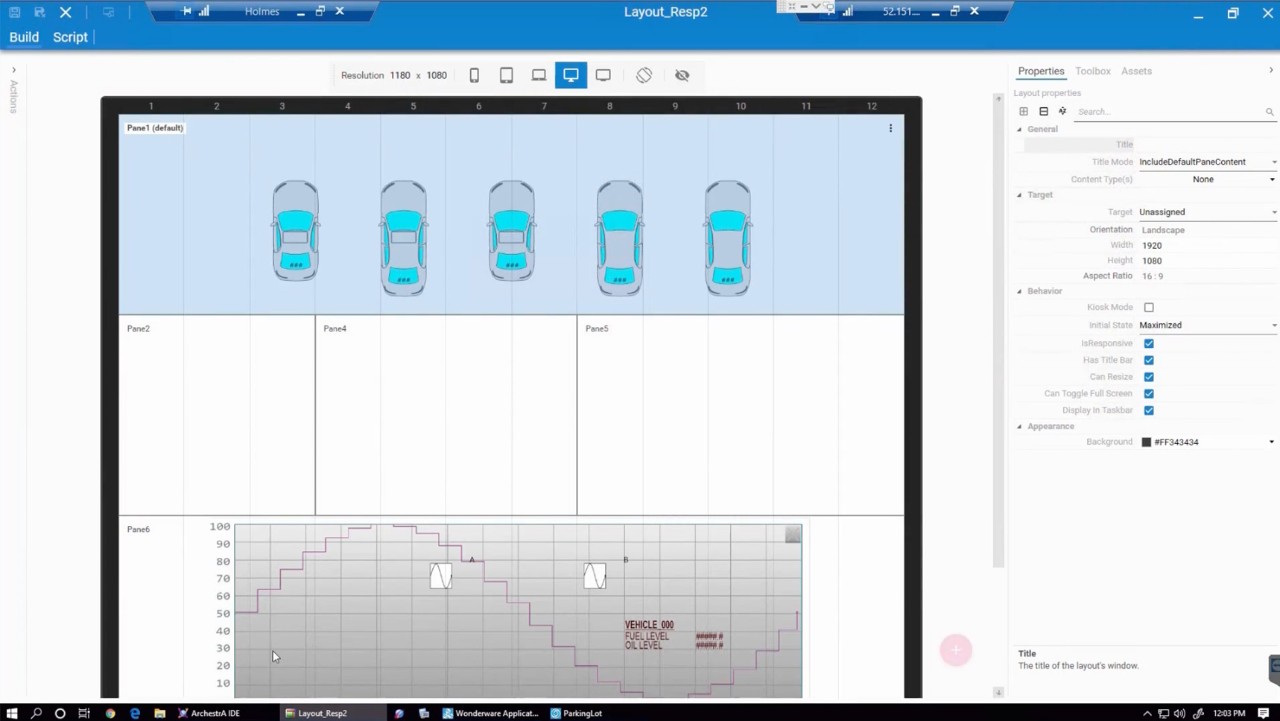
Task: Uncheck the Can Resize checkbox
Action: click(x=1148, y=377)
